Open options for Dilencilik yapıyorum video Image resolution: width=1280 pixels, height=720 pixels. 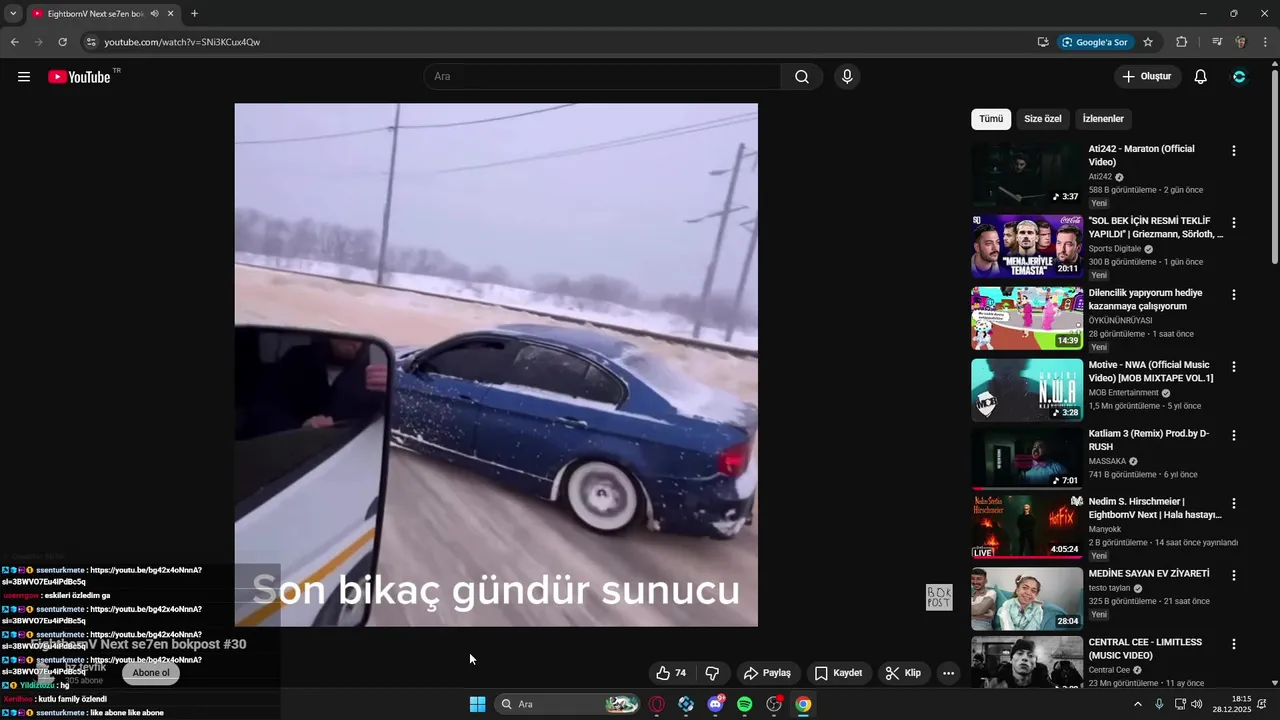click(1233, 295)
